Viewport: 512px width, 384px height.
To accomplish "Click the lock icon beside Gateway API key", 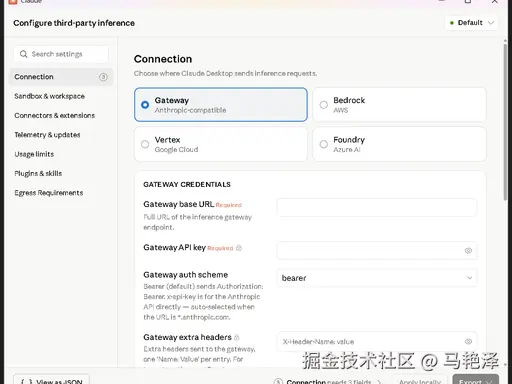I will click(x=239, y=248).
